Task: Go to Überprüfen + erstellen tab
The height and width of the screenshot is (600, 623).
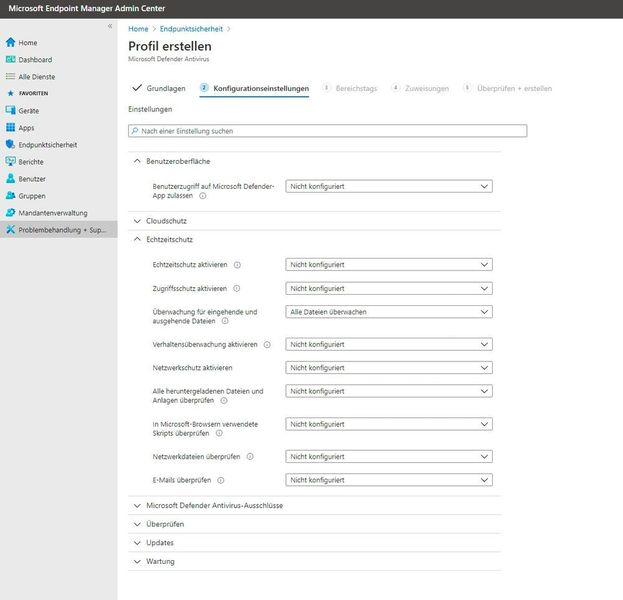Action: point(507,88)
